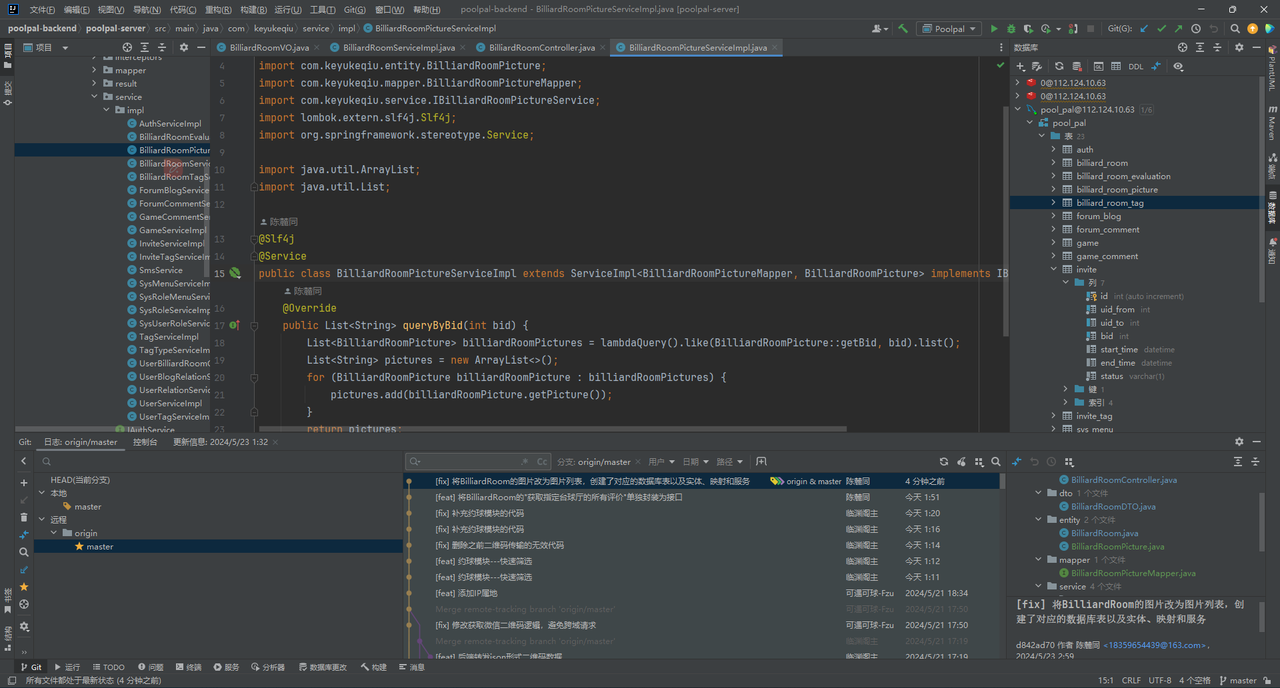Open the 日期 date filter dropdown

point(693,462)
